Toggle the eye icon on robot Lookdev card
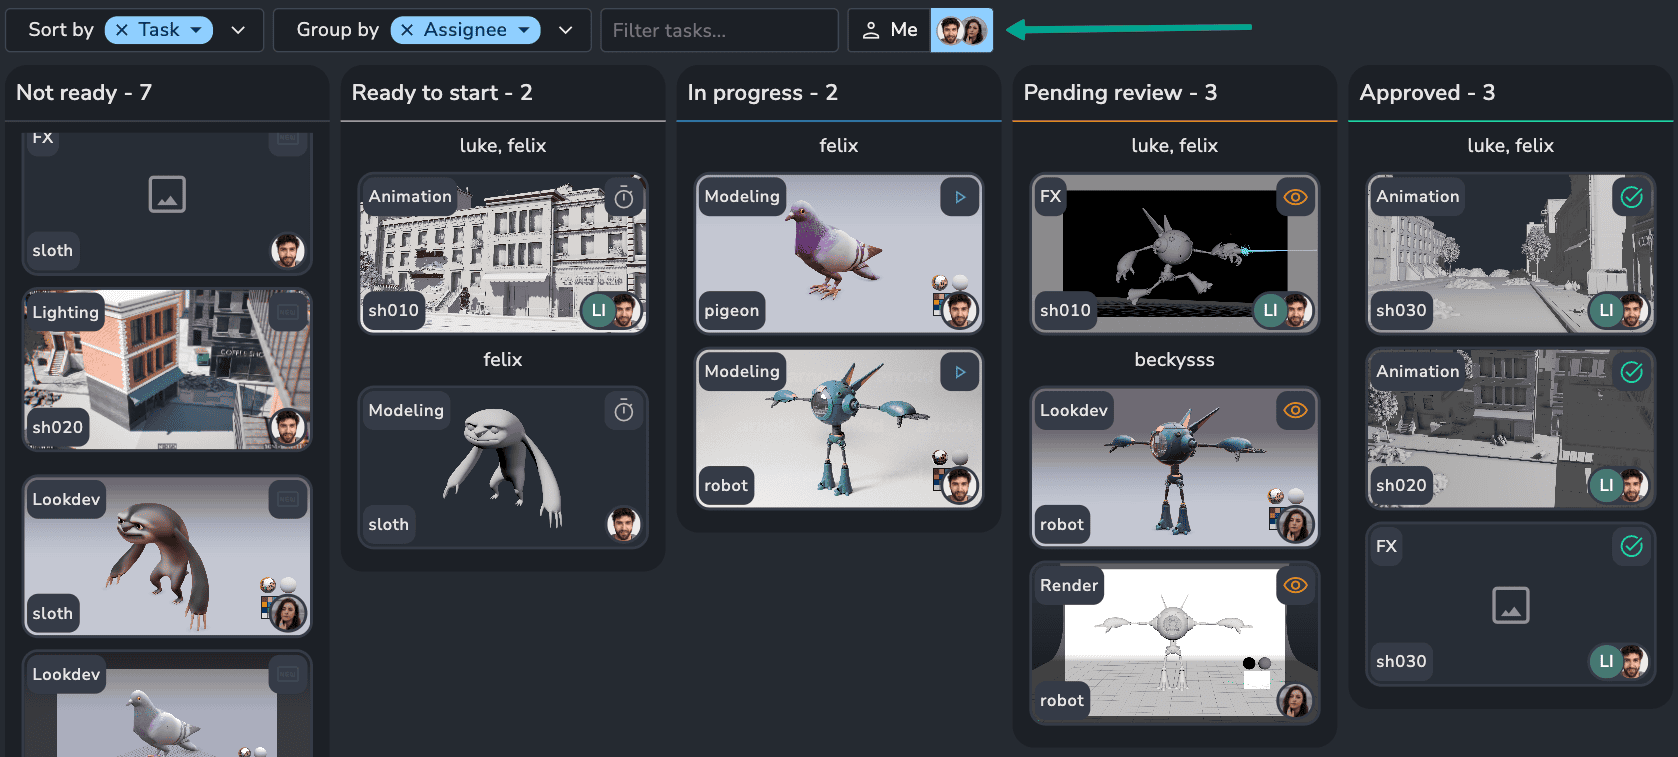Screen dimensions: 1678x757 coord(1295,411)
